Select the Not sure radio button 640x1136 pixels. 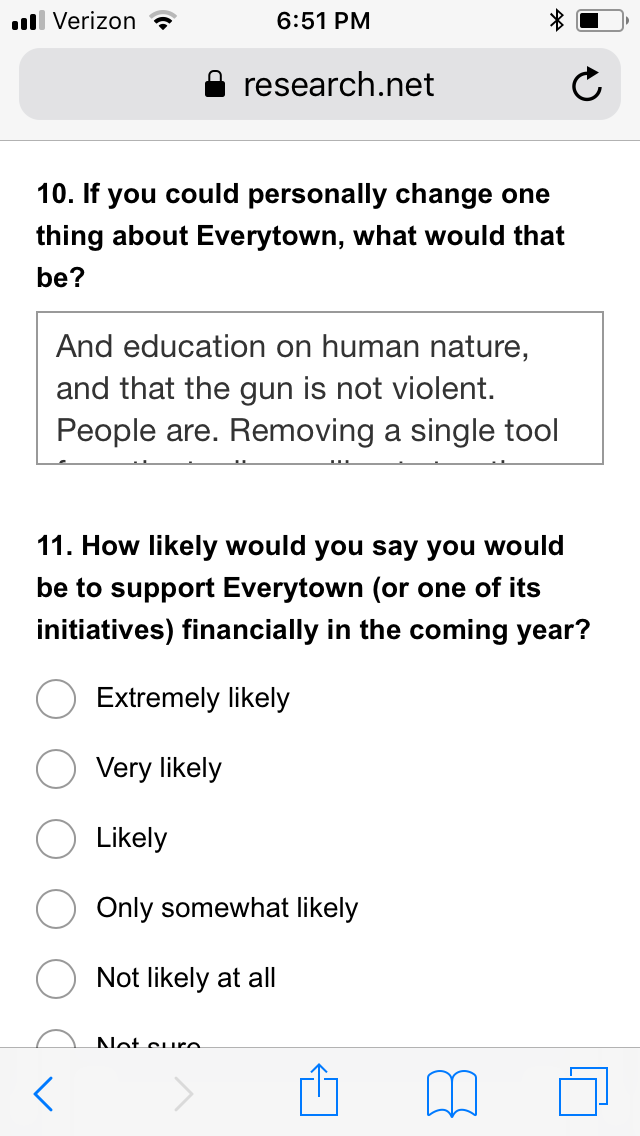click(x=56, y=1039)
